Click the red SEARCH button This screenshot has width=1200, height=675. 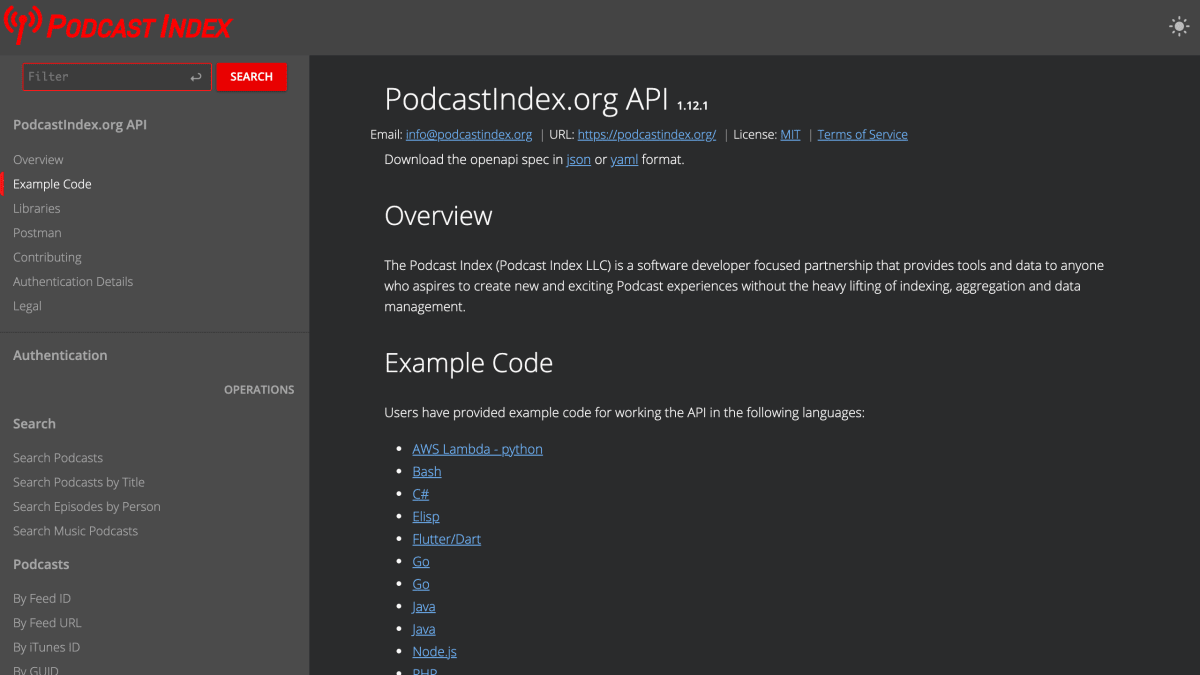[x=251, y=77]
